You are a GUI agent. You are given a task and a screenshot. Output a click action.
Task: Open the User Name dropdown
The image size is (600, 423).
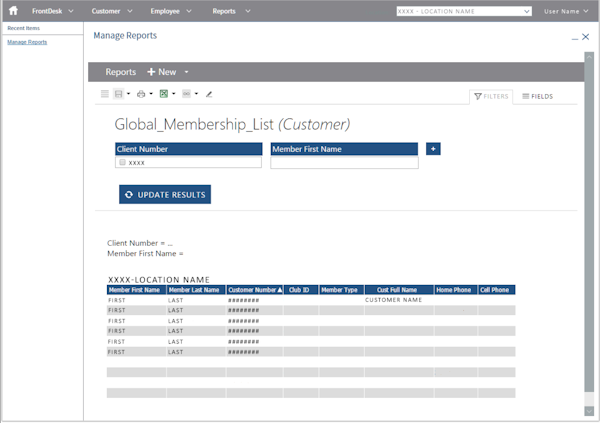566,11
